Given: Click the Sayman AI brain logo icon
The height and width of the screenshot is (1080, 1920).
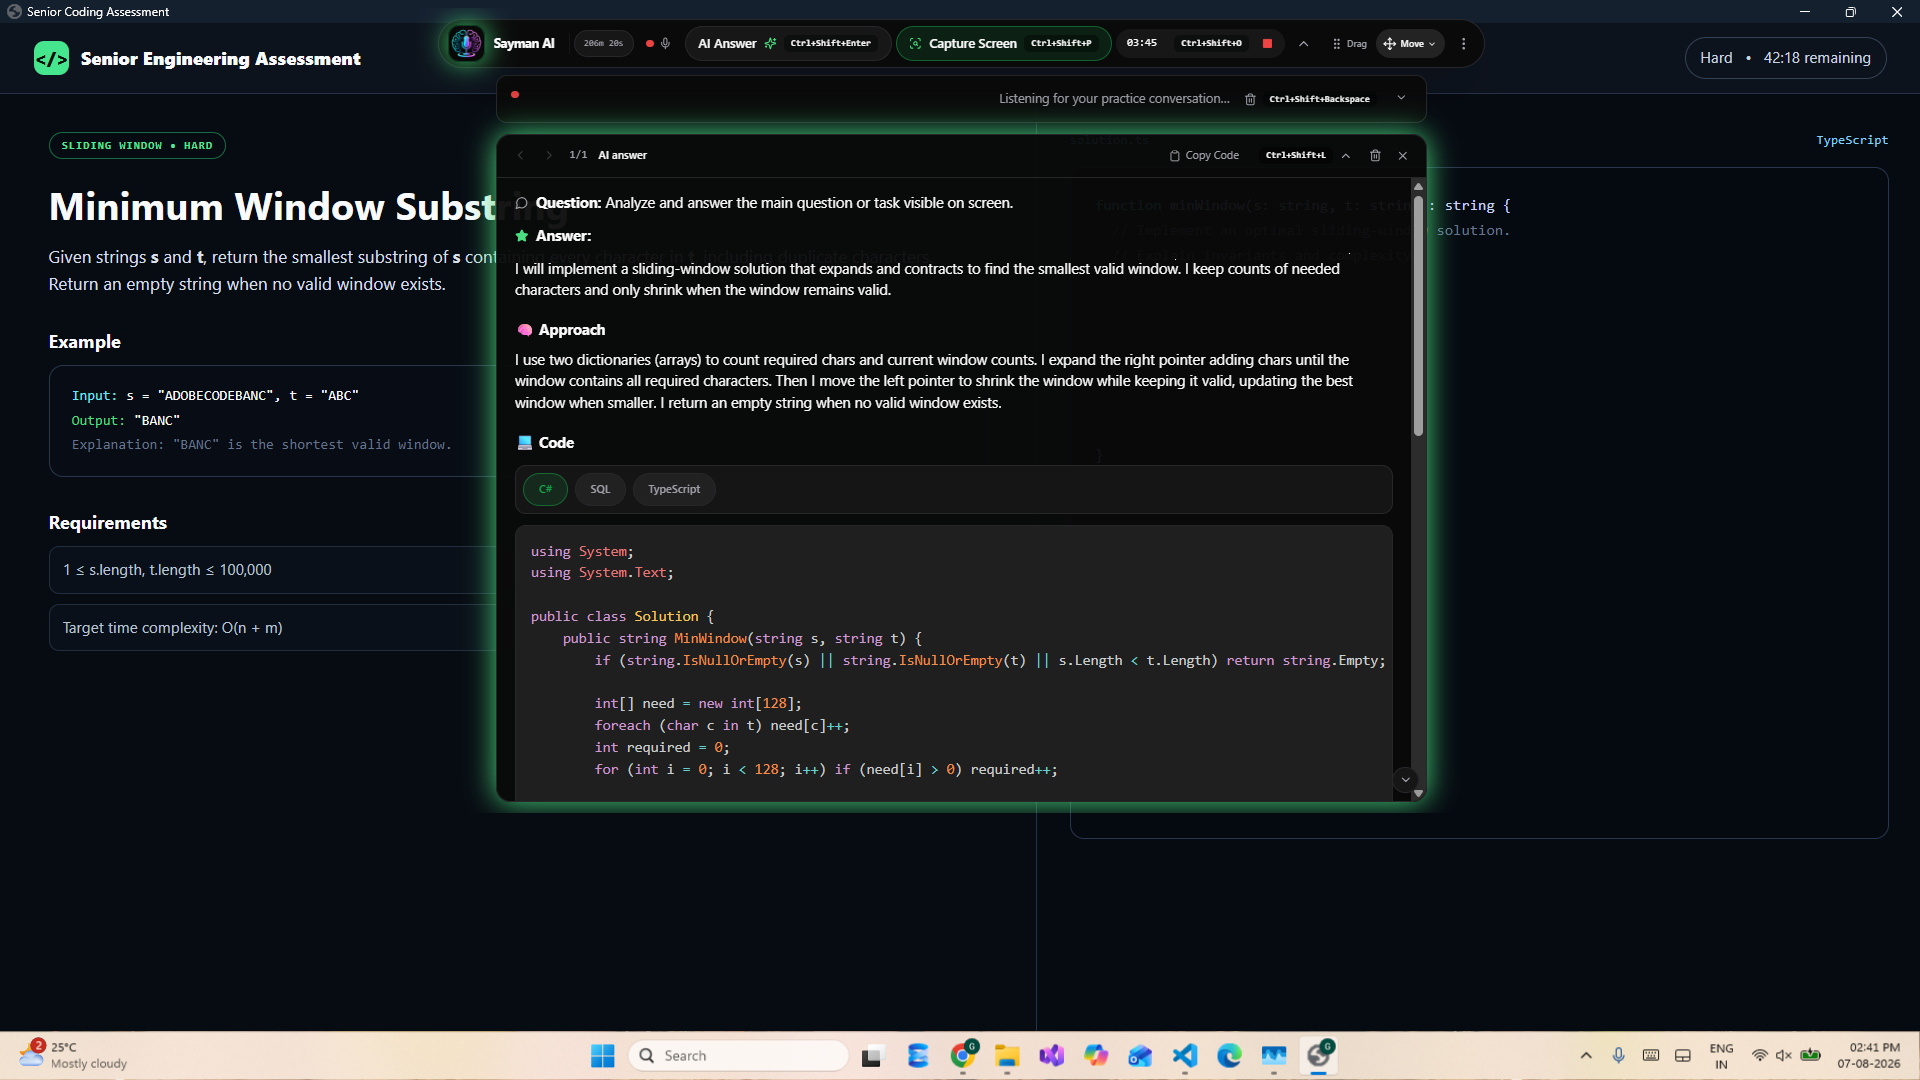Looking at the screenshot, I should [x=466, y=44].
